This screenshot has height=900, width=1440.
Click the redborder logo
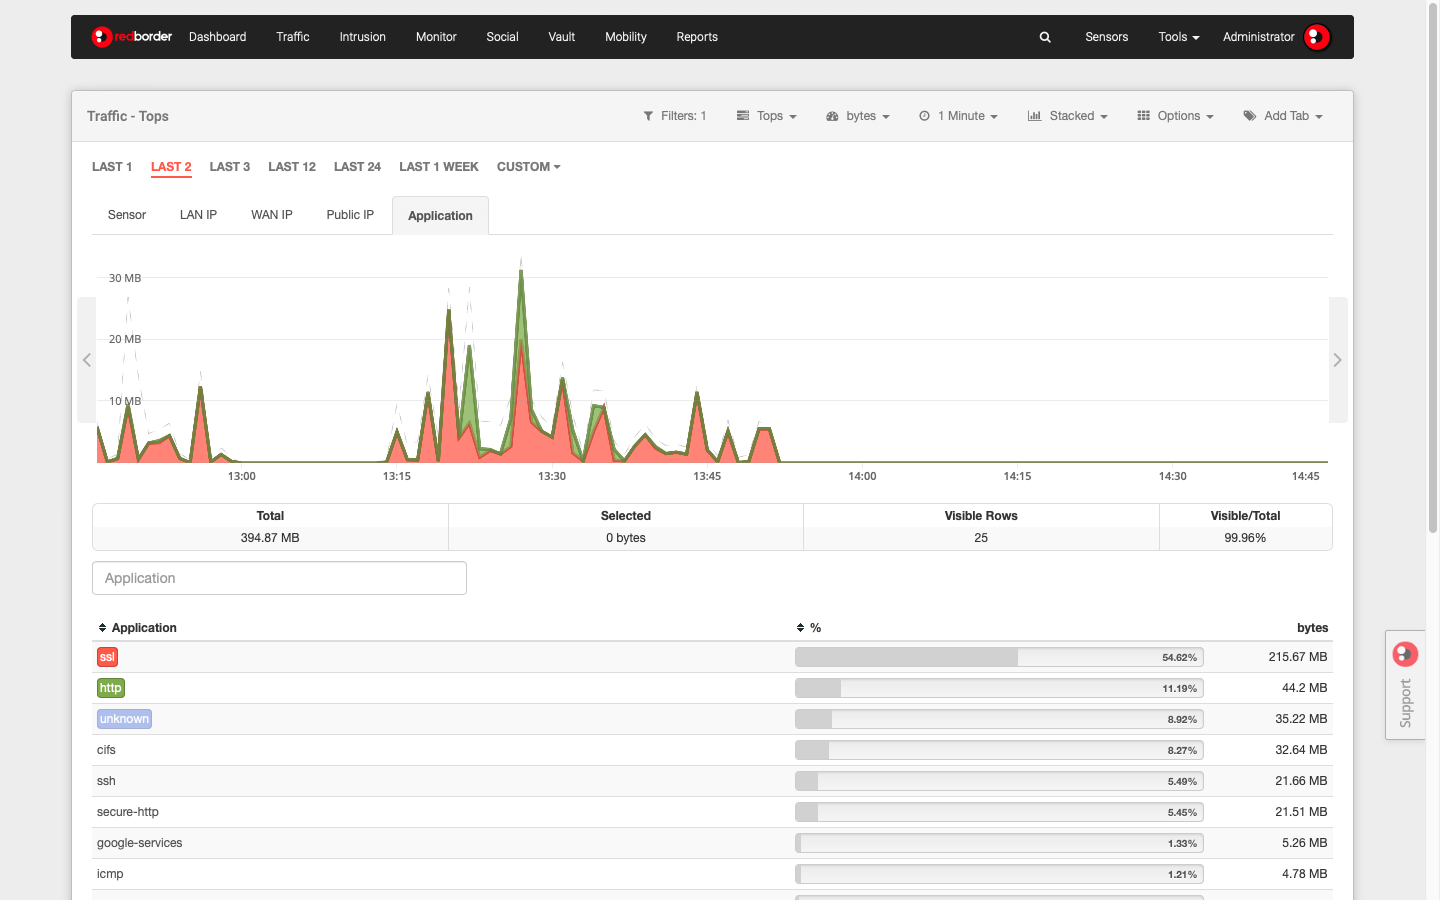click(x=132, y=37)
